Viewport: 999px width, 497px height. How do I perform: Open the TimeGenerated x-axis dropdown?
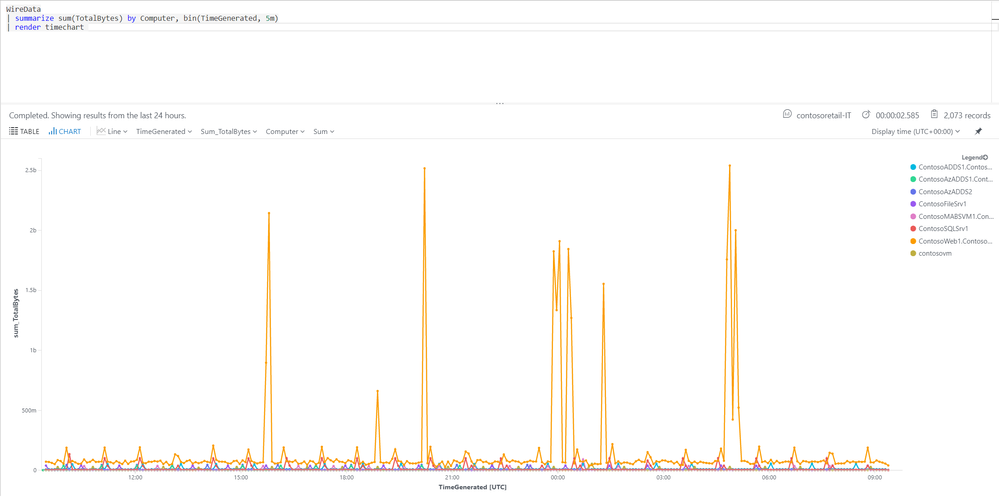[x=164, y=131]
